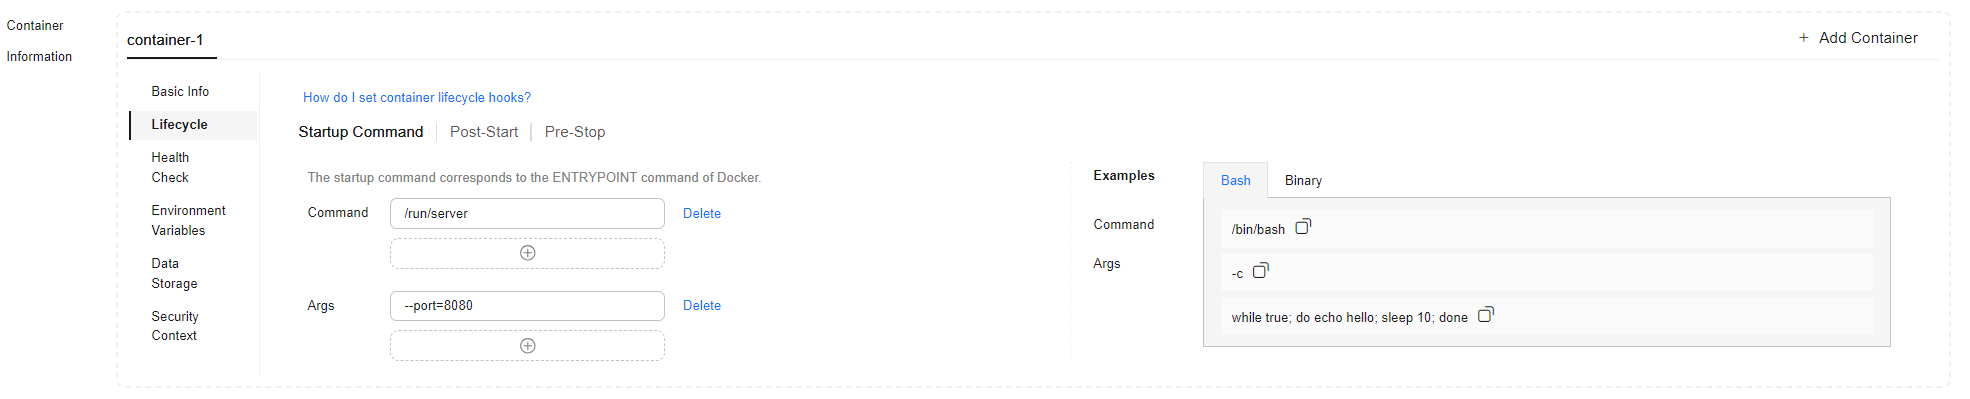Open the Health Check section
This screenshot has width=1970, height=399.
click(x=170, y=167)
